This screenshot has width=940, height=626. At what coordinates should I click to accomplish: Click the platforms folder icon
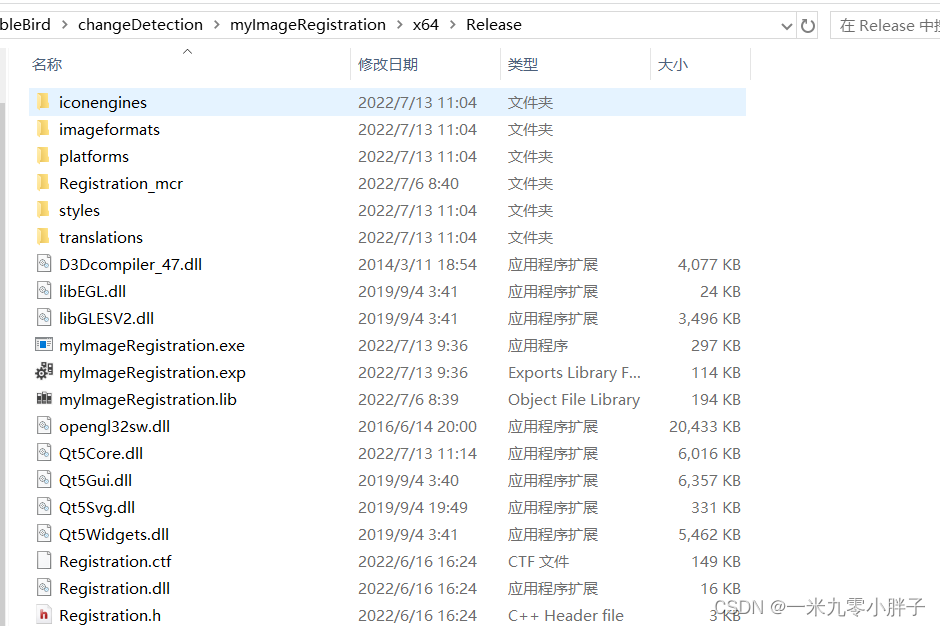pos(43,156)
